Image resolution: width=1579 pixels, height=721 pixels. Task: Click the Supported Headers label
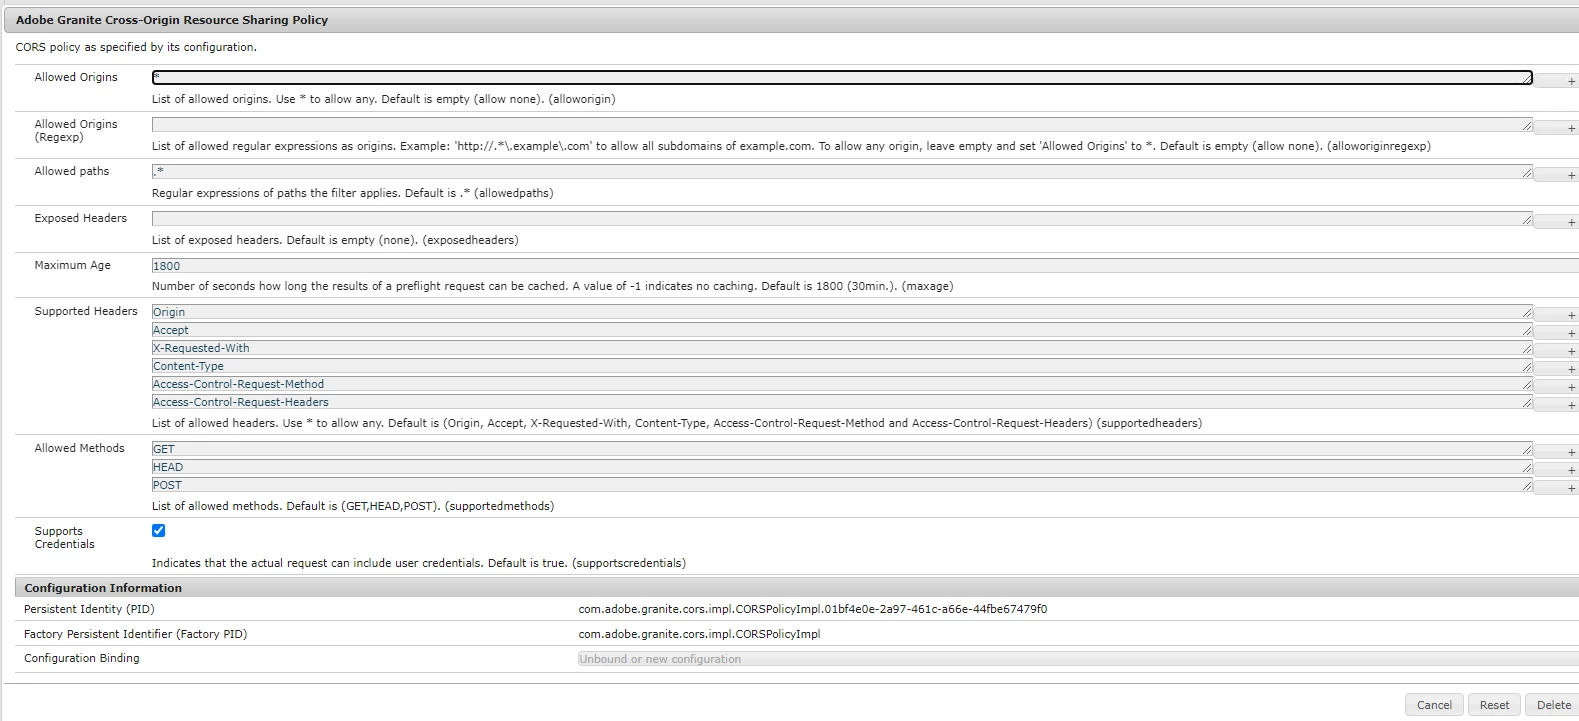point(86,311)
